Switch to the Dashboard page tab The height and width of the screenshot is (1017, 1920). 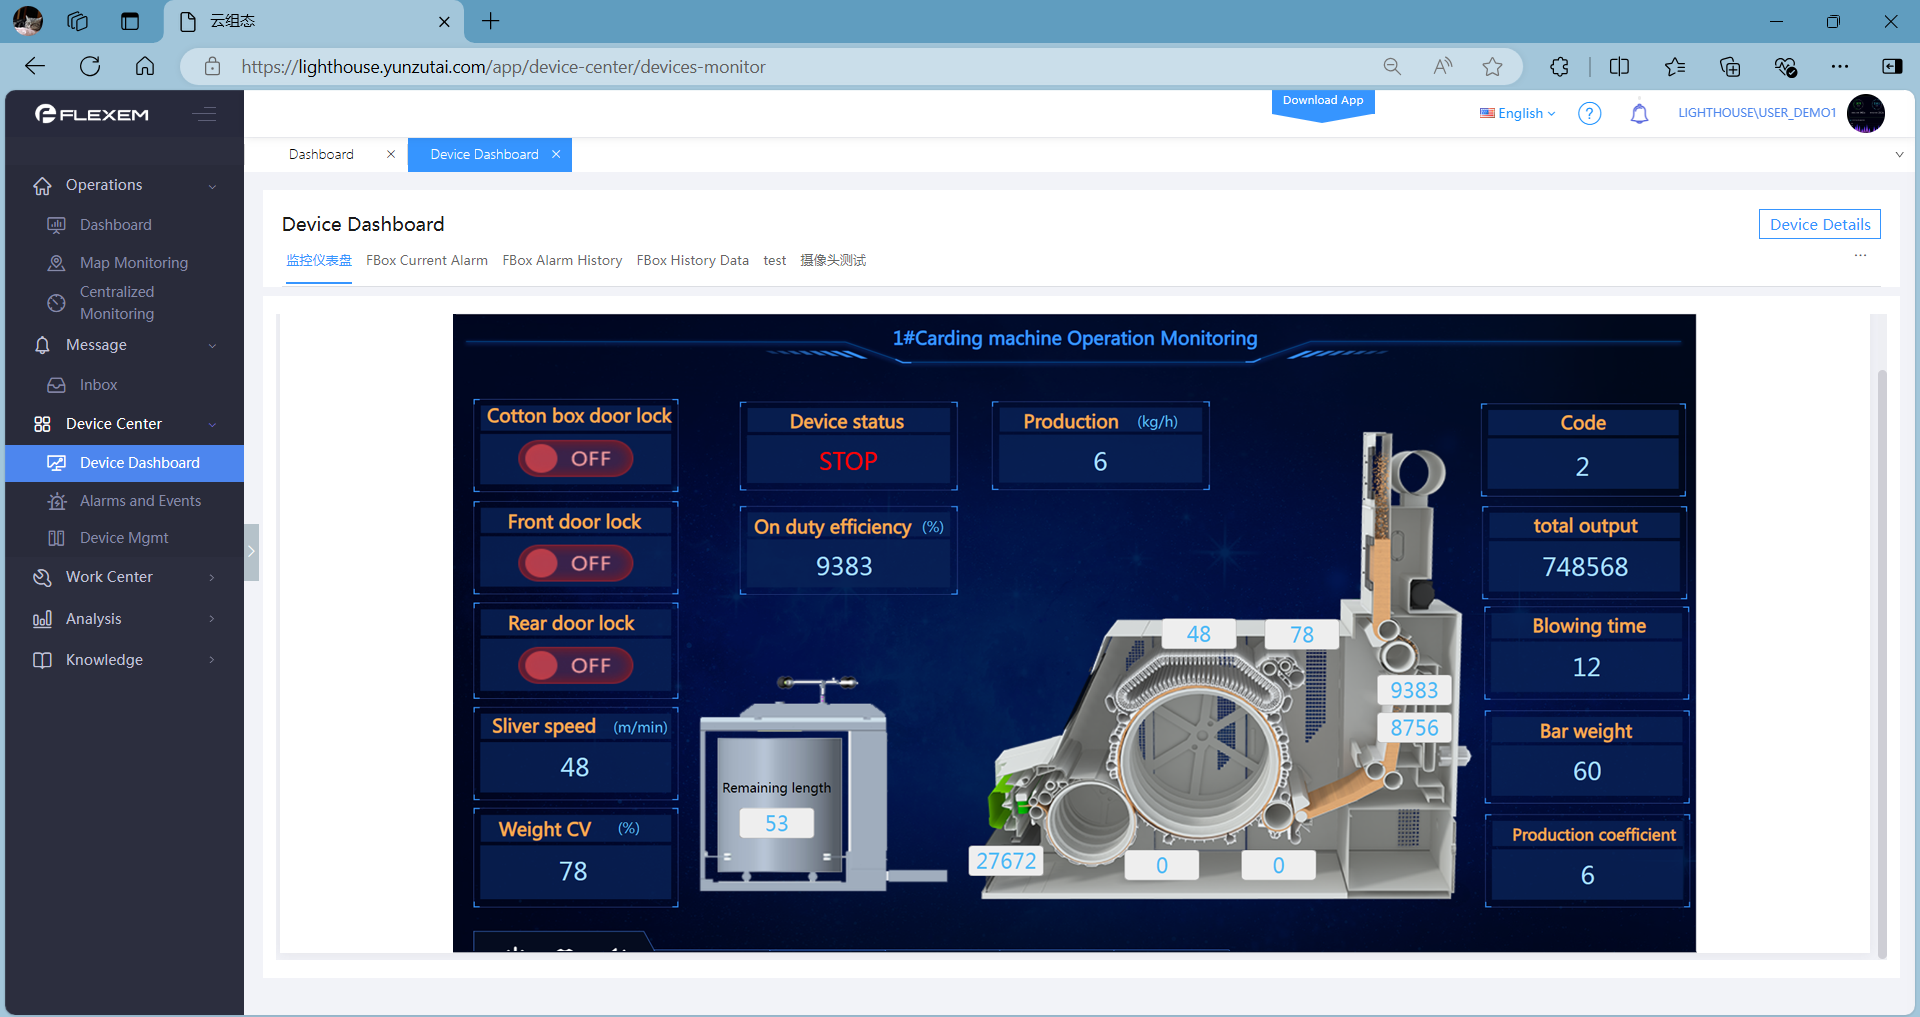pyautogui.click(x=321, y=154)
